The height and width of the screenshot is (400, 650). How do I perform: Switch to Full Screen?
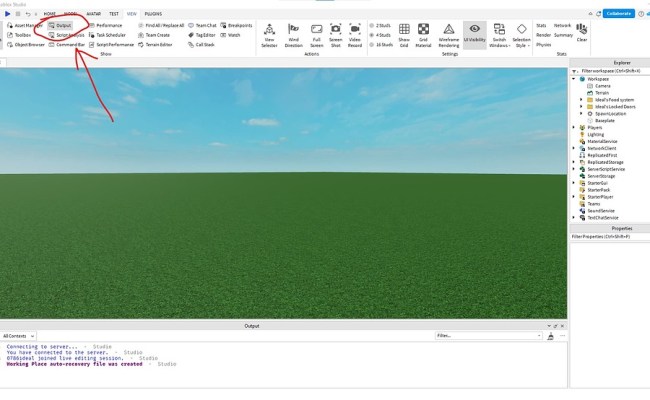(317, 36)
